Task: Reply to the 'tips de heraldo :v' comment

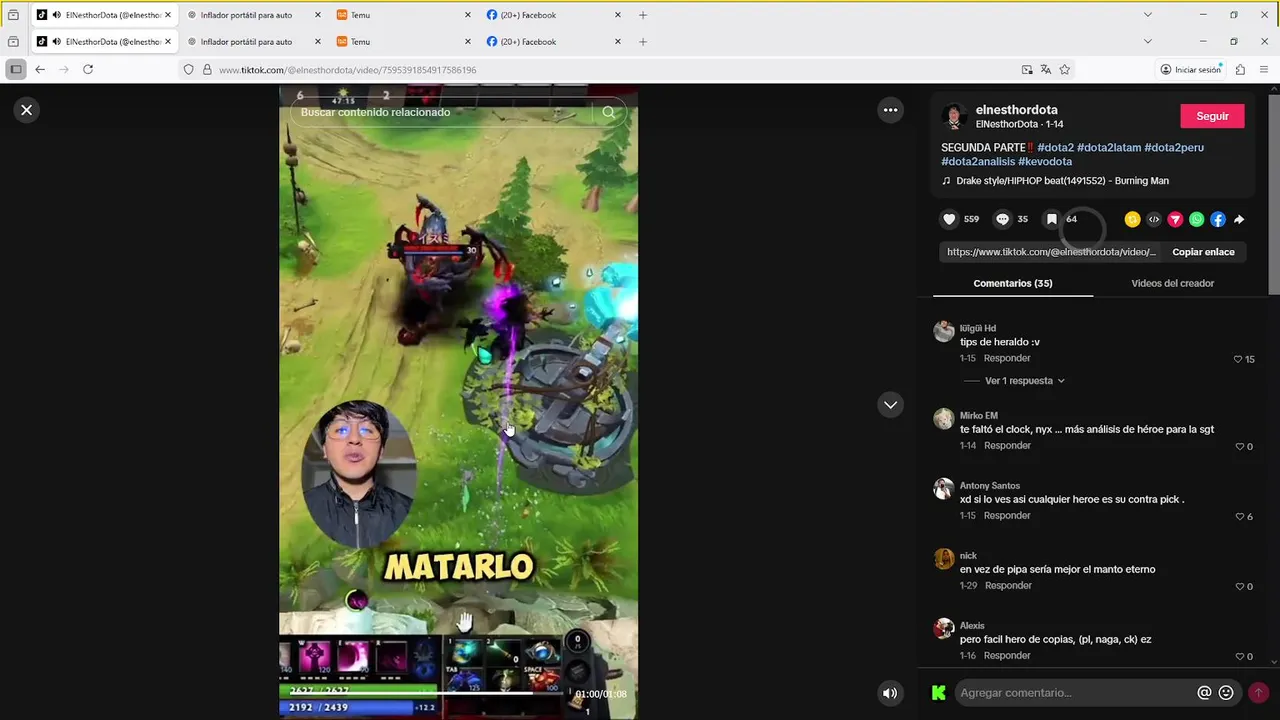Action: (x=1007, y=358)
